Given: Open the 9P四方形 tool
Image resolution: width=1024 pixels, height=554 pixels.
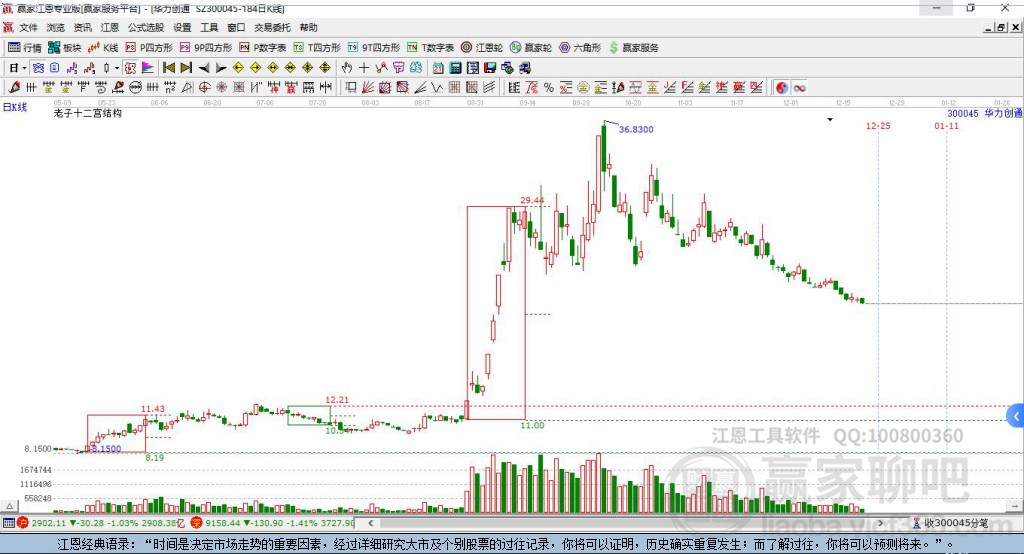Looking at the screenshot, I should [x=206, y=48].
